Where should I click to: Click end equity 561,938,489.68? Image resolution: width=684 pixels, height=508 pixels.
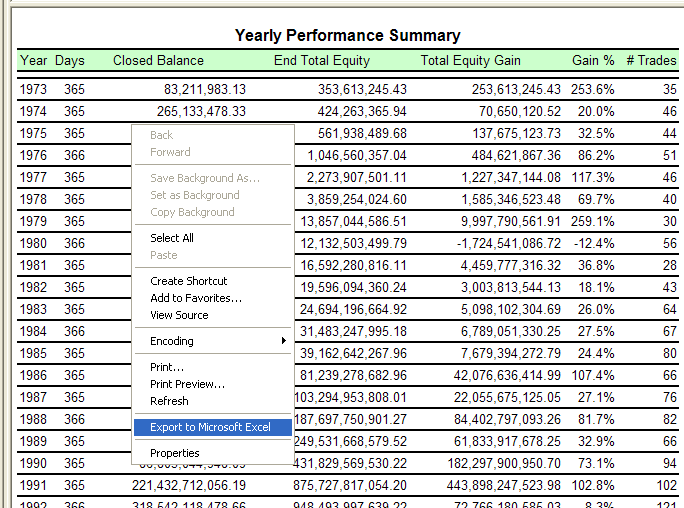tap(362, 133)
